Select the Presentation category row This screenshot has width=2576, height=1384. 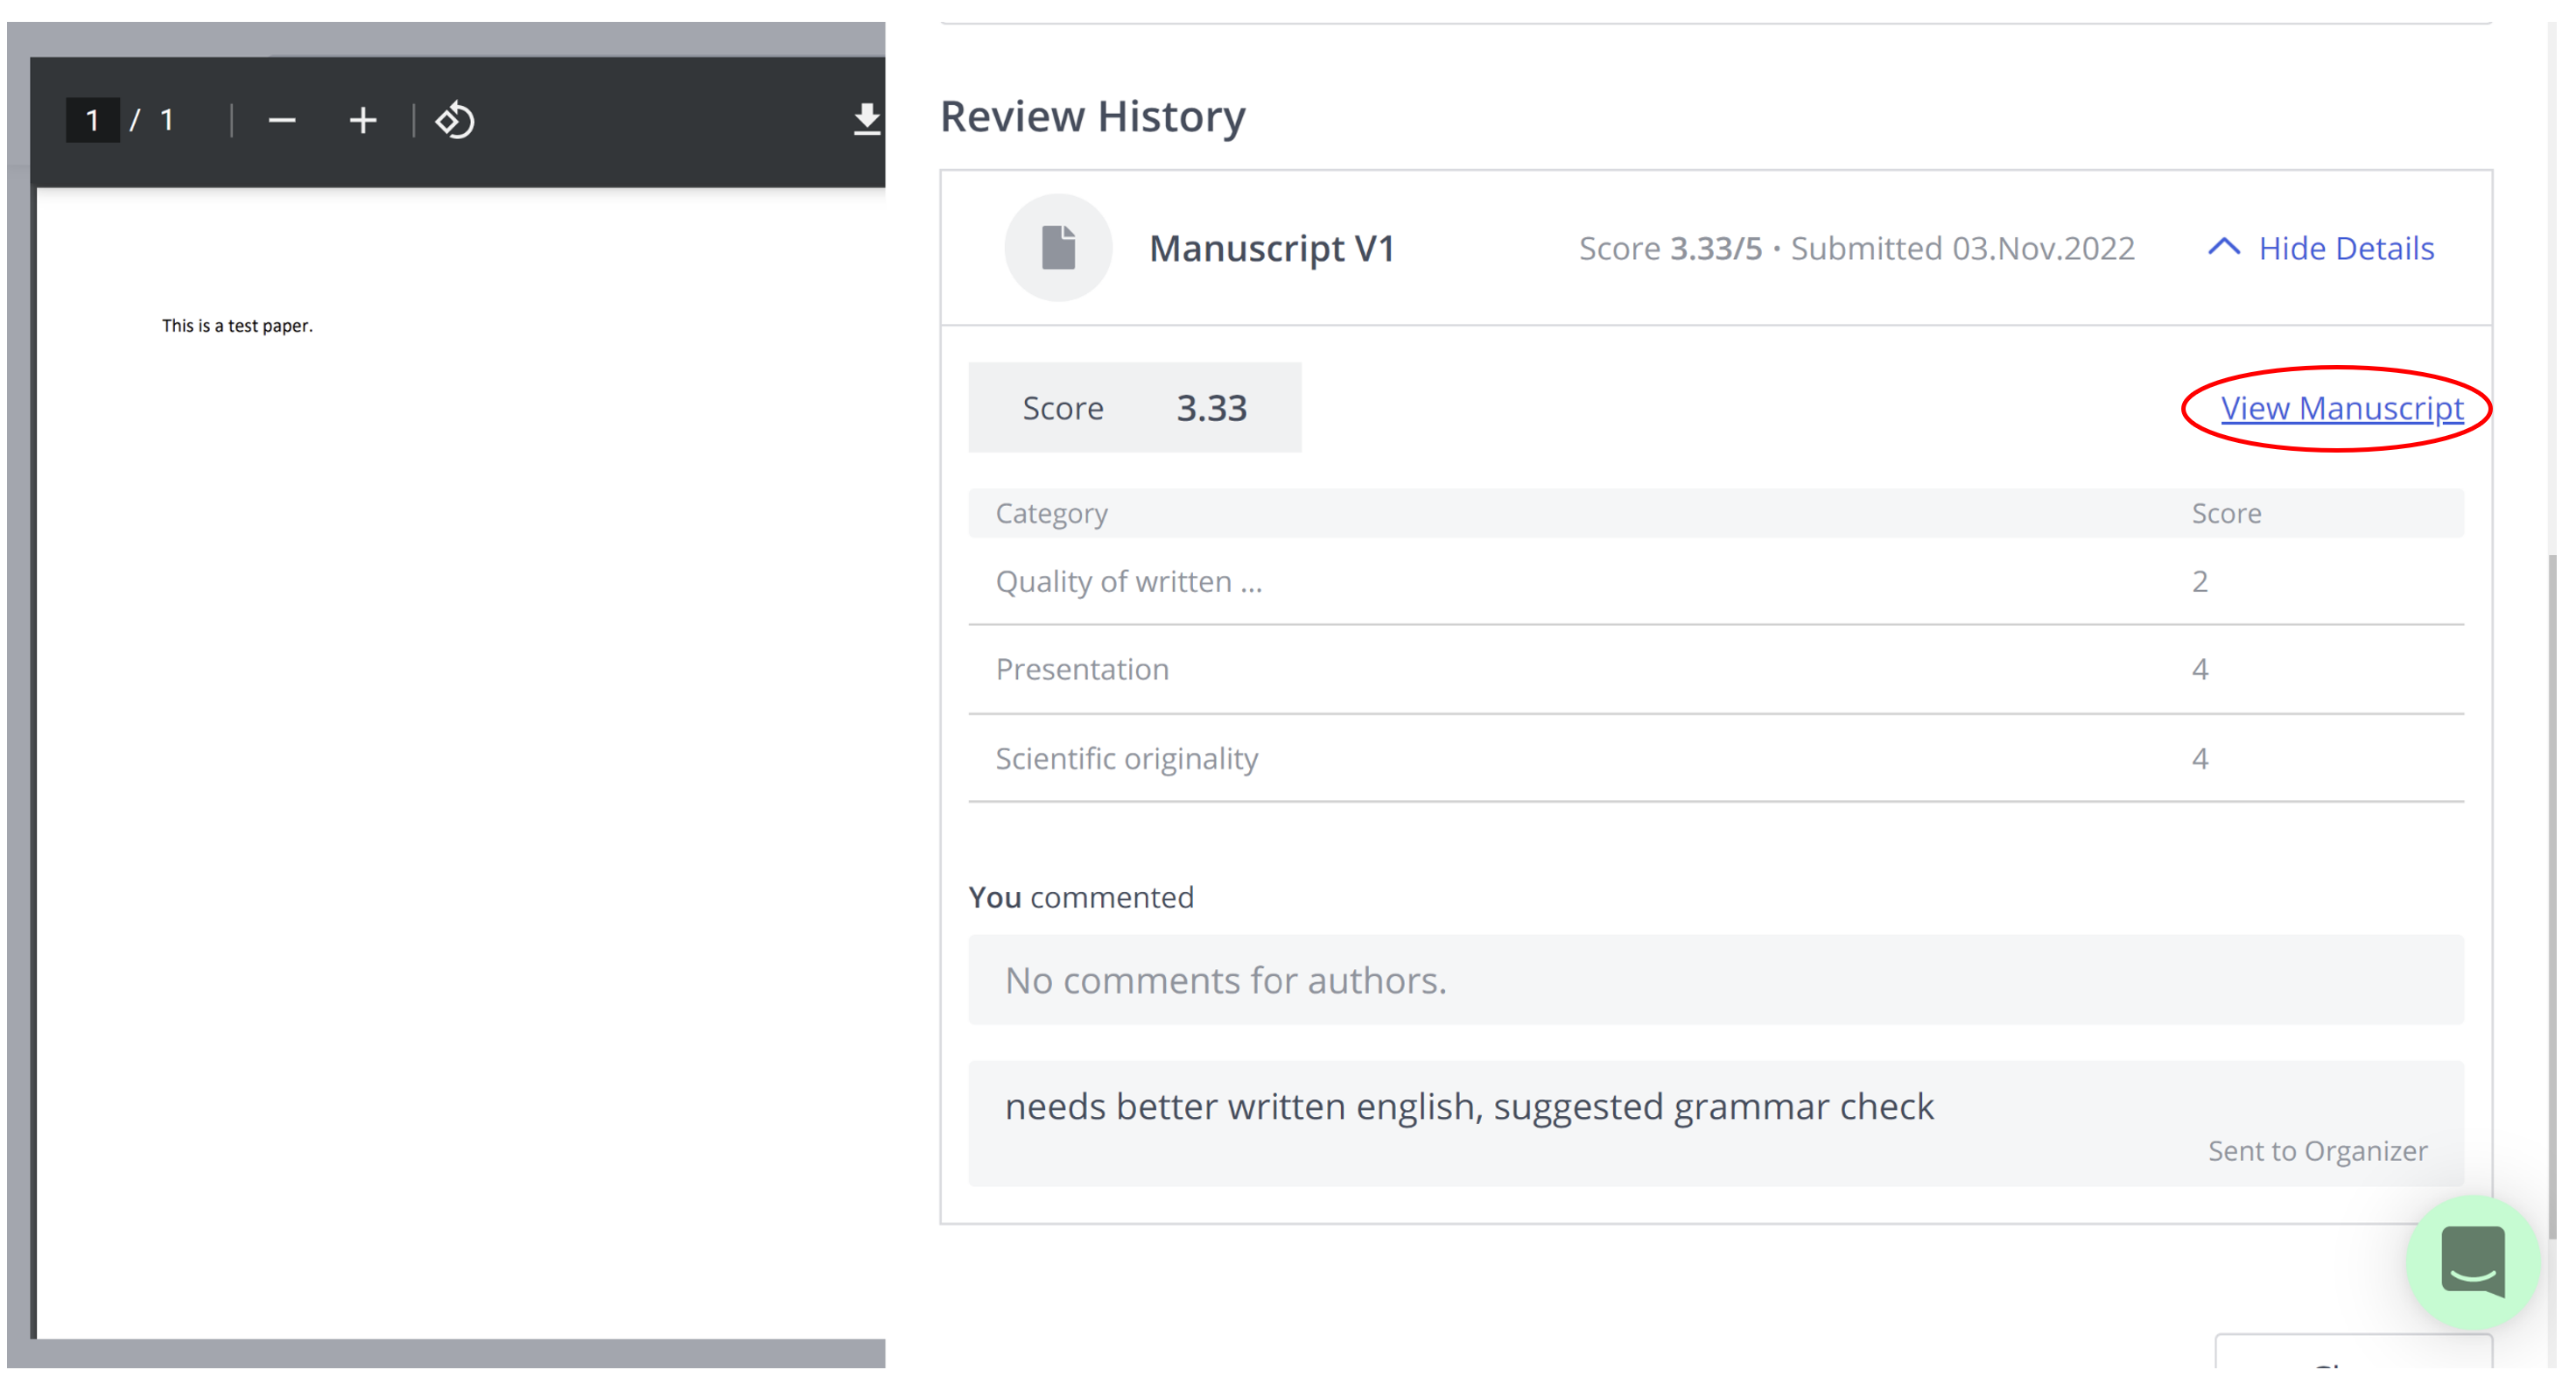click(1716, 670)
